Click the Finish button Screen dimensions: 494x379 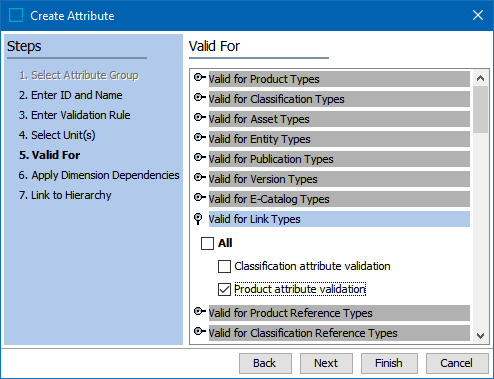pyautogui.click(x=389, y=363)
